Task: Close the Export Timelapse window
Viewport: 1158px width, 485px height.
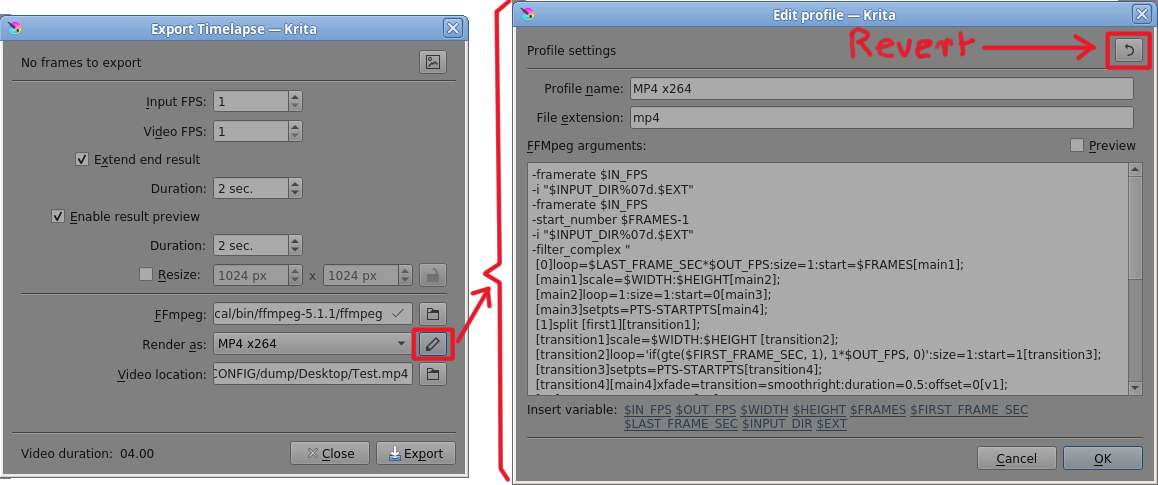Action: 453,29
